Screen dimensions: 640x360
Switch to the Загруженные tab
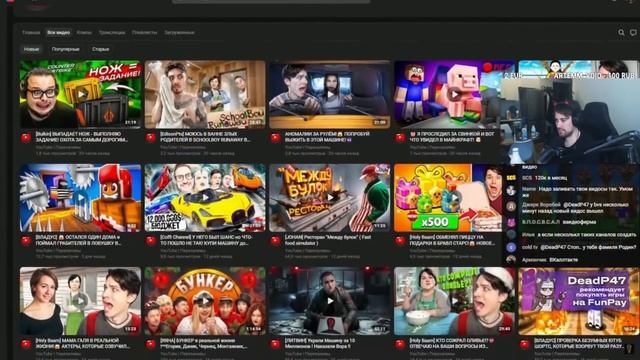179,33
